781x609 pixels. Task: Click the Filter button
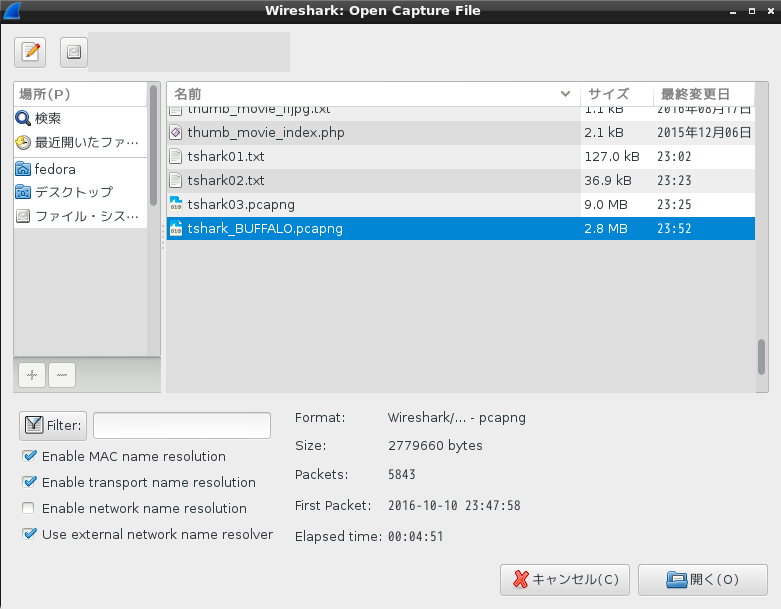53,425
